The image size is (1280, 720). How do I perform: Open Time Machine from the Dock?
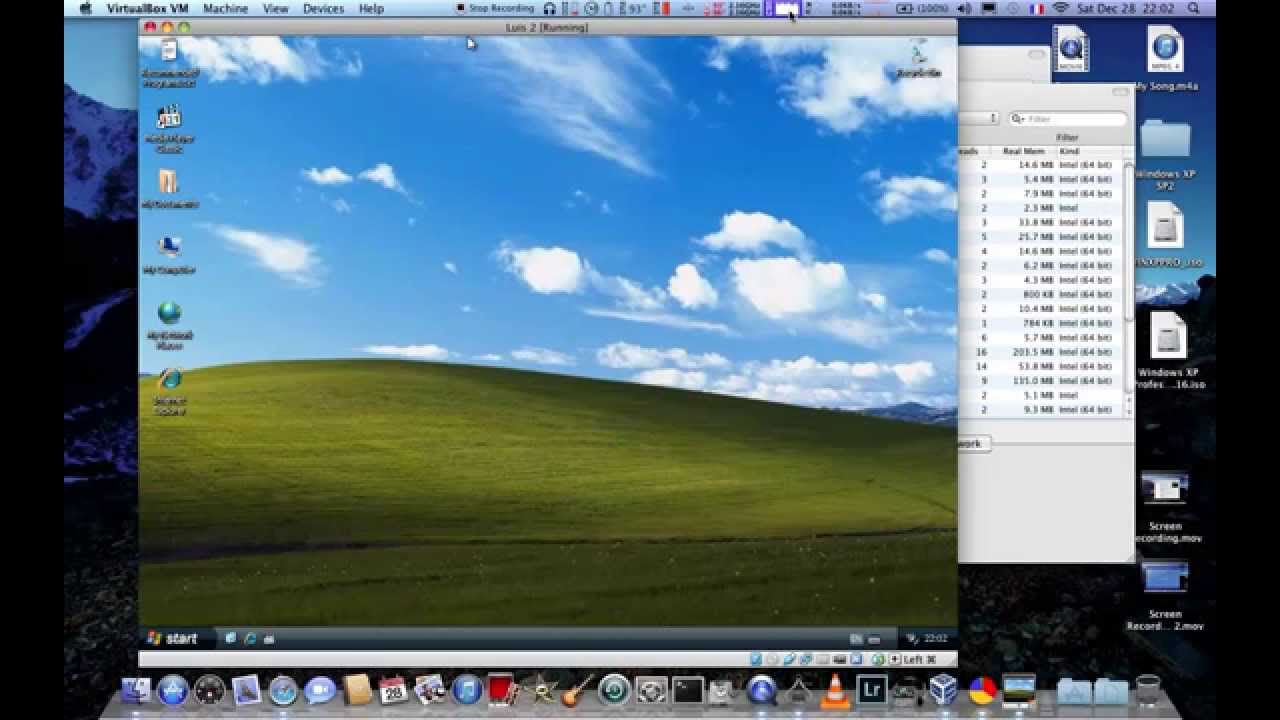(x=614, y=690)
